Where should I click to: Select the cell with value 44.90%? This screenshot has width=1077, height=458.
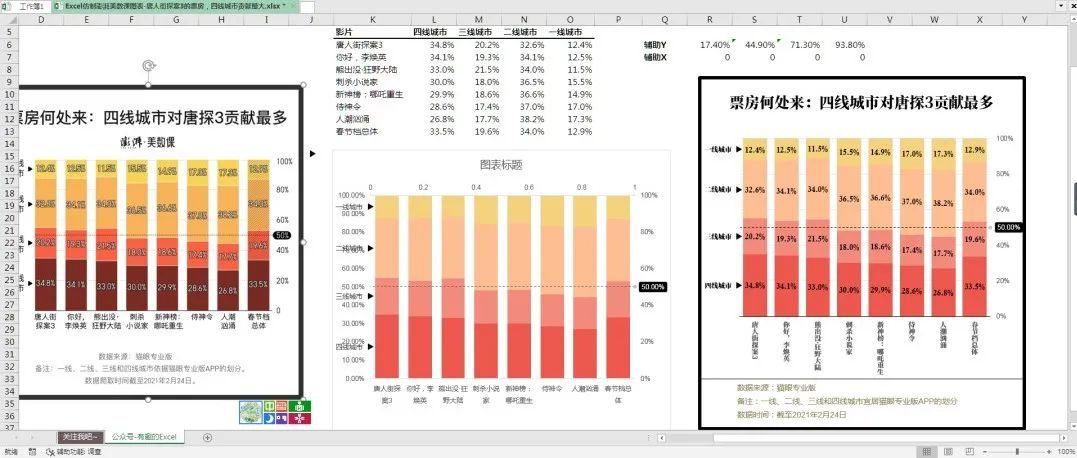point(755,45)
